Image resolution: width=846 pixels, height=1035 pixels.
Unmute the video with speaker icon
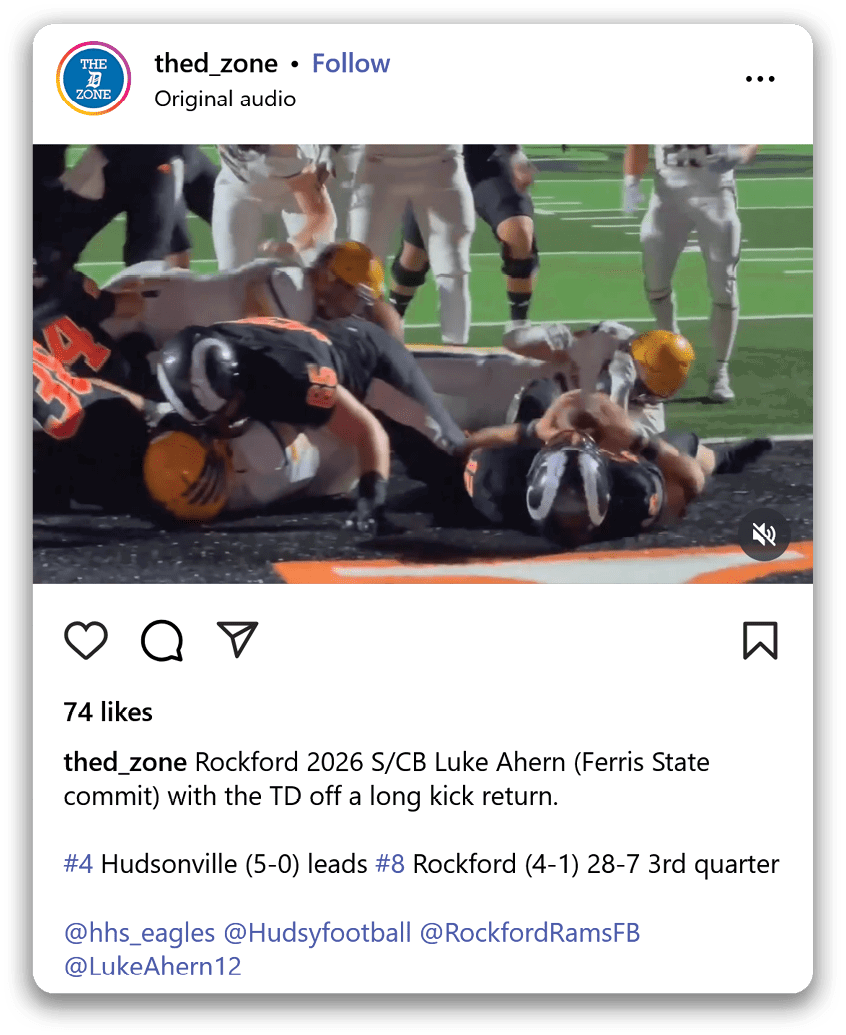coord(764,534)
